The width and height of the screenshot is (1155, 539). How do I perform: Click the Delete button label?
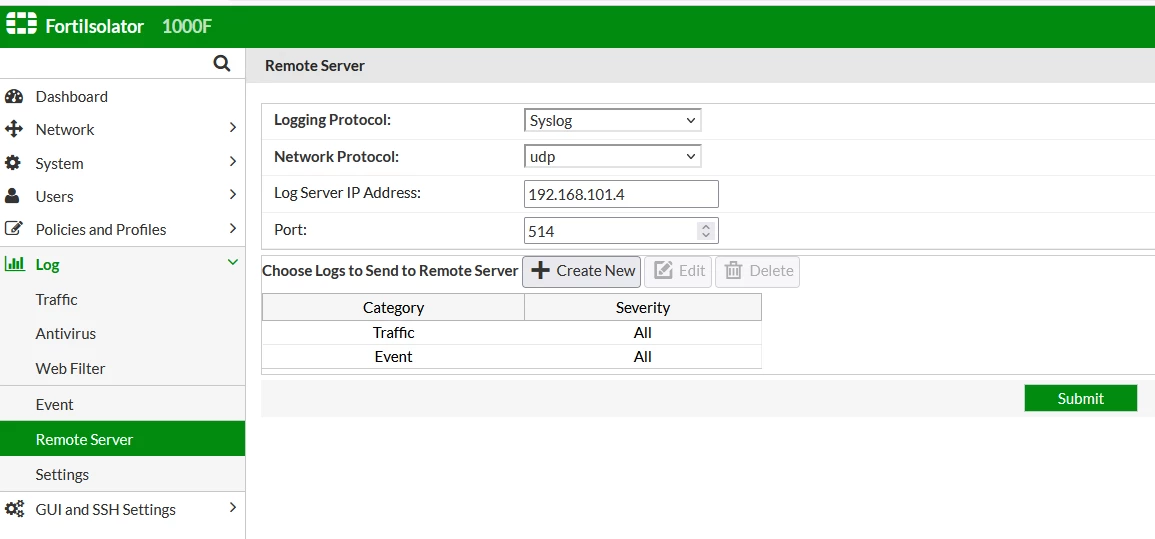pos(771,271)
